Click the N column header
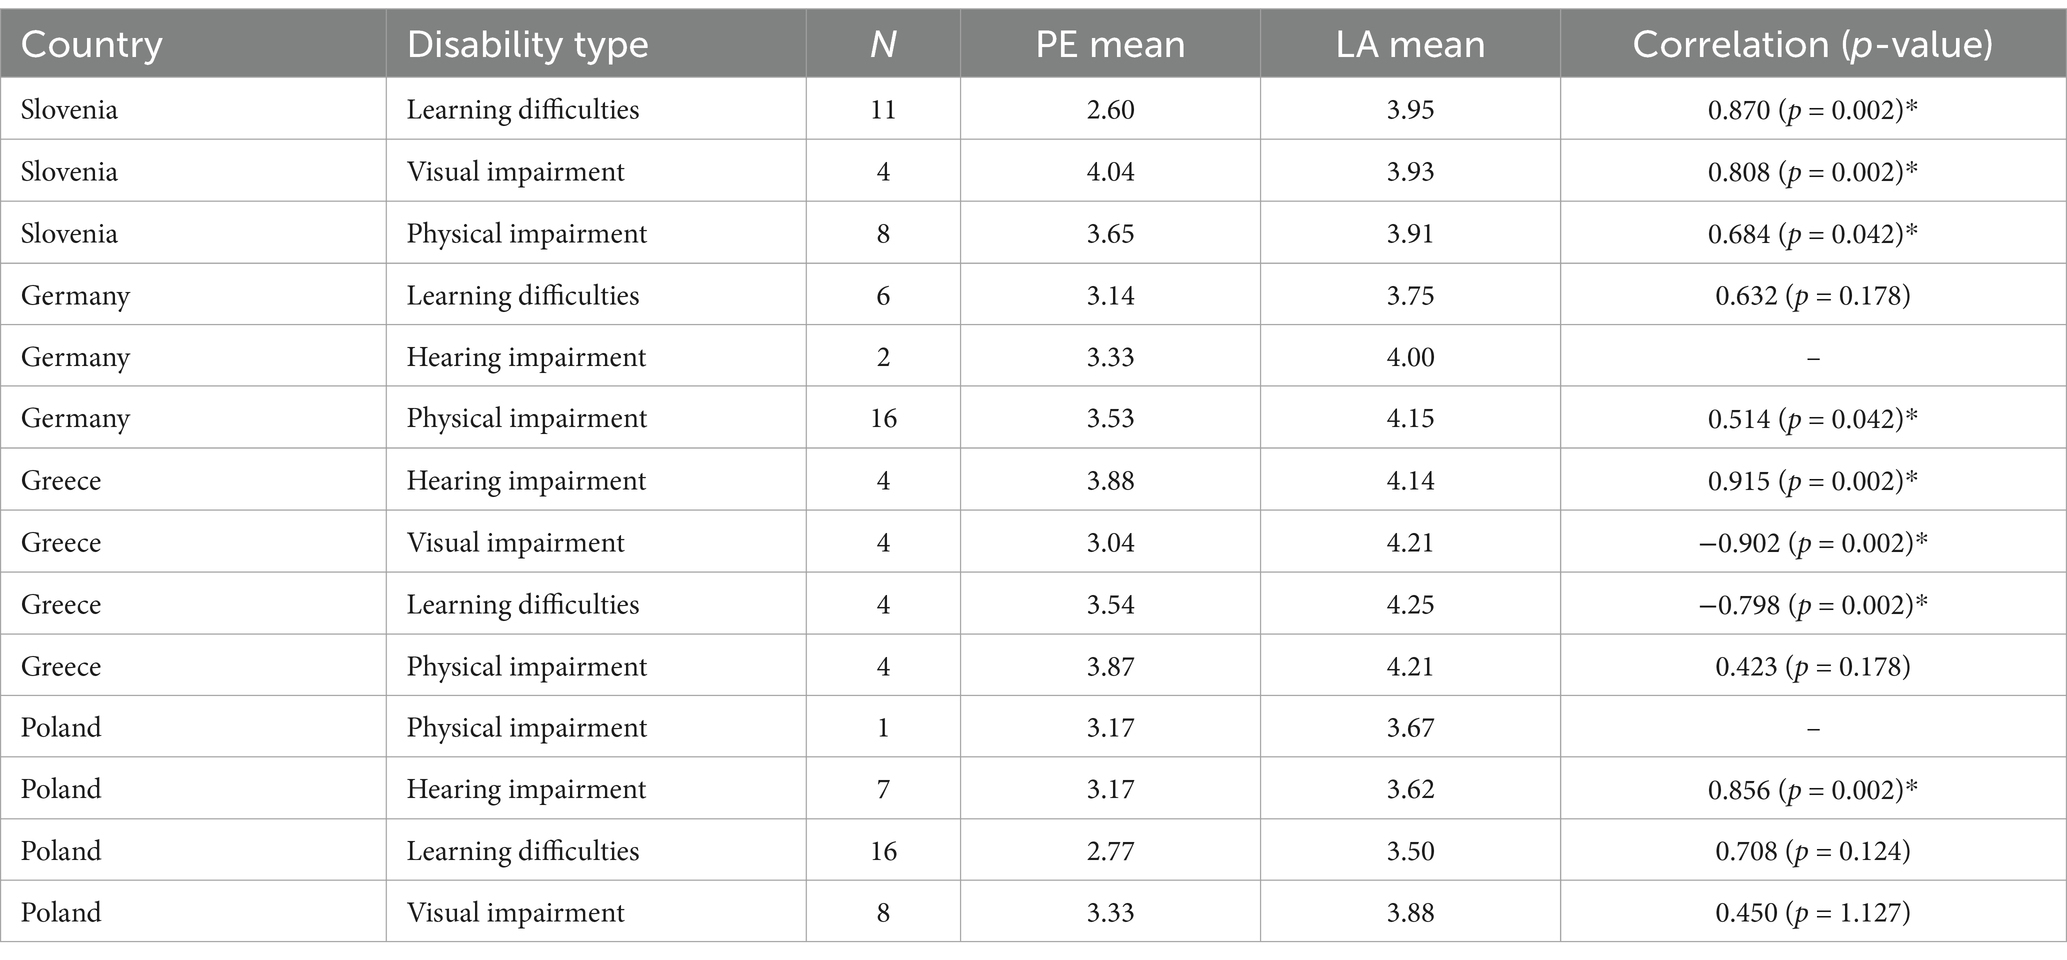The image size is (2067, 960). click(883, 45)
